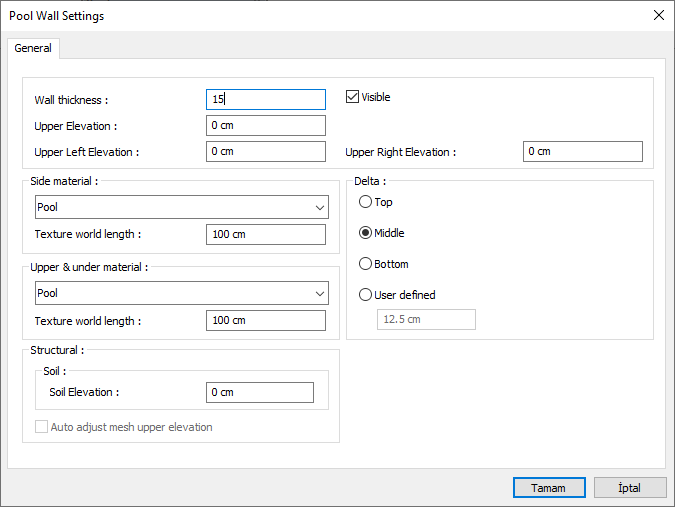Select the Middle delta option
This screenshot has width=675, height=507.
pyautogui.click(x=365, y=233)
